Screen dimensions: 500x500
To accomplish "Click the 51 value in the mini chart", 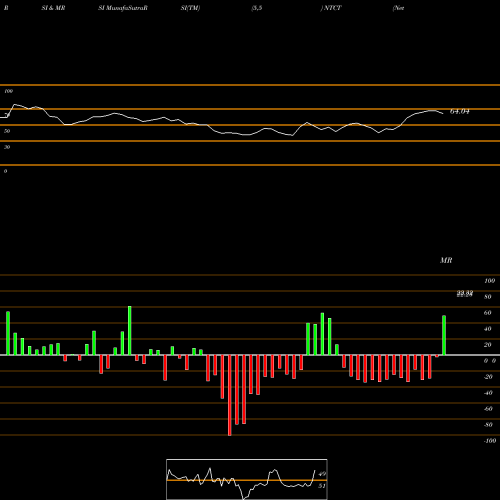I will (x=322, y=486).
